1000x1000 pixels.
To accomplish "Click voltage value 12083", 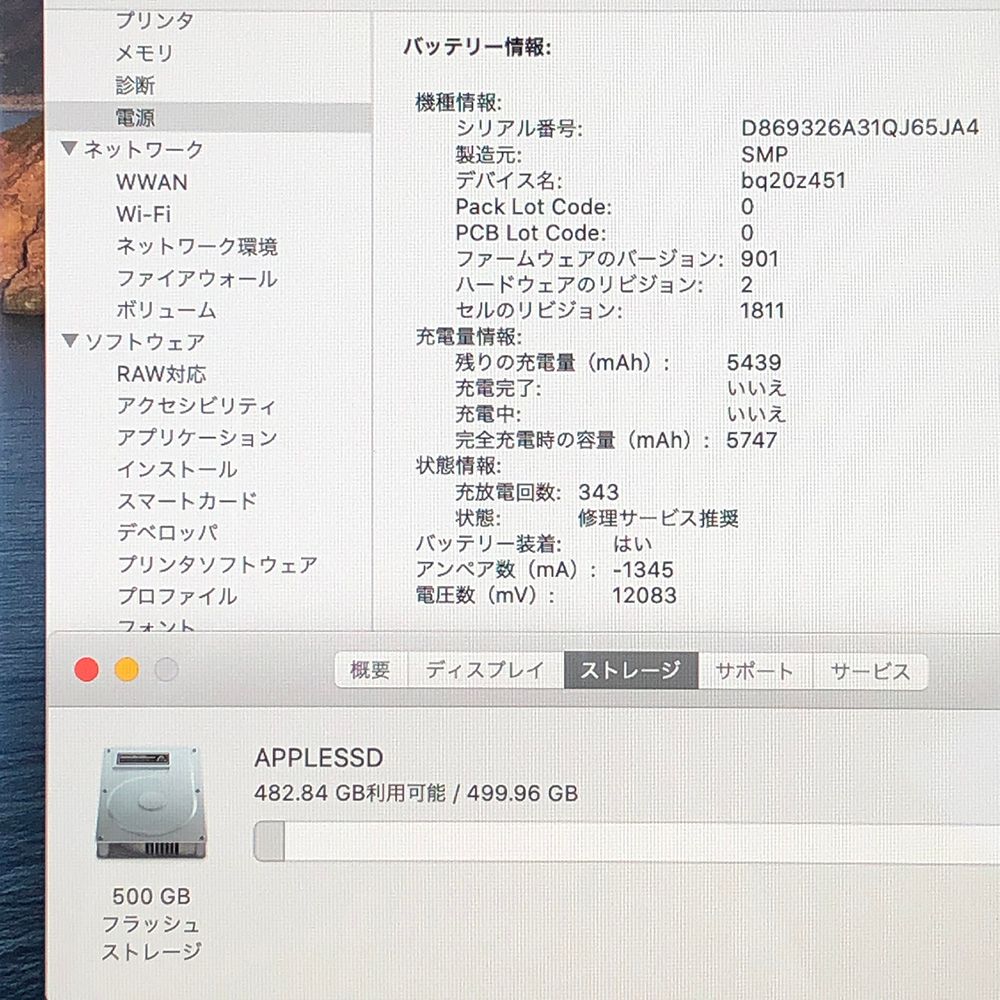I will [x=644, y=596].
